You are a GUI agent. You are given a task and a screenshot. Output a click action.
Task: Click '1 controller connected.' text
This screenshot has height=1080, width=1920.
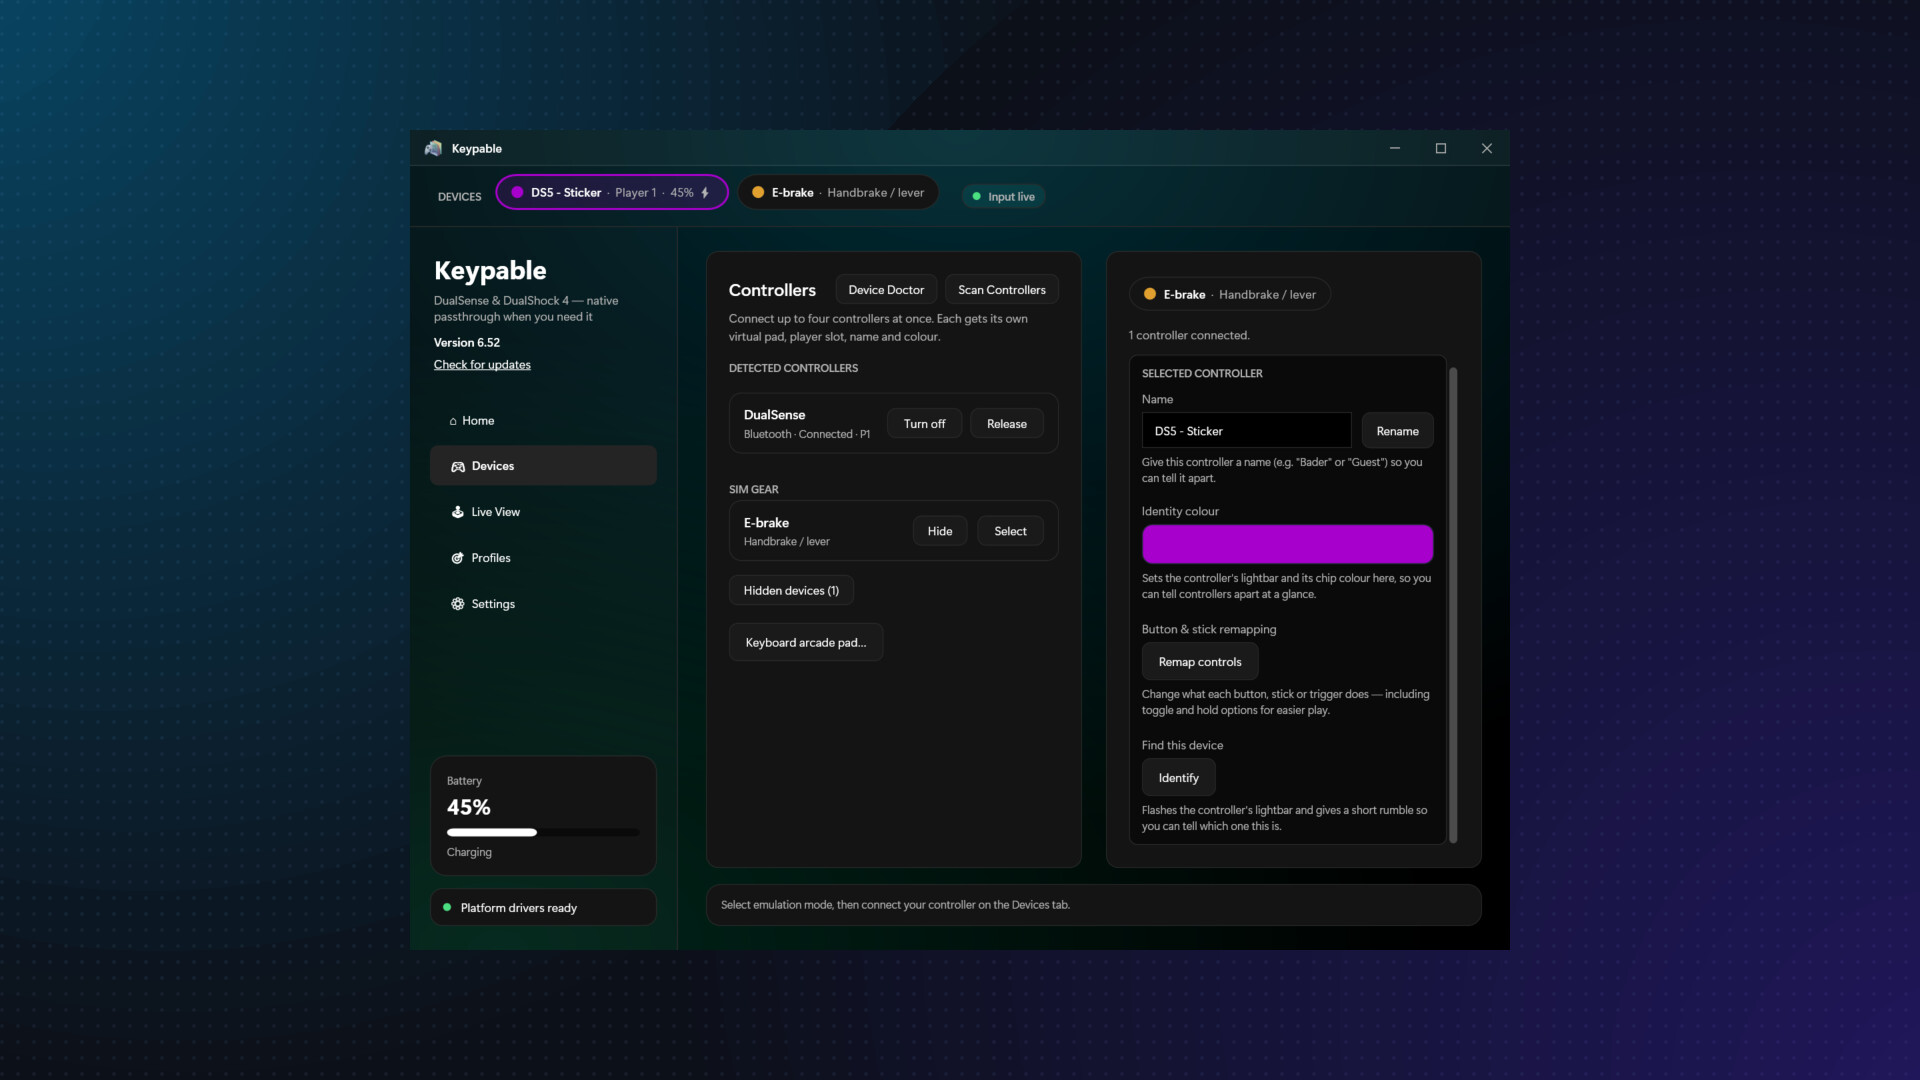point(1189,336)
